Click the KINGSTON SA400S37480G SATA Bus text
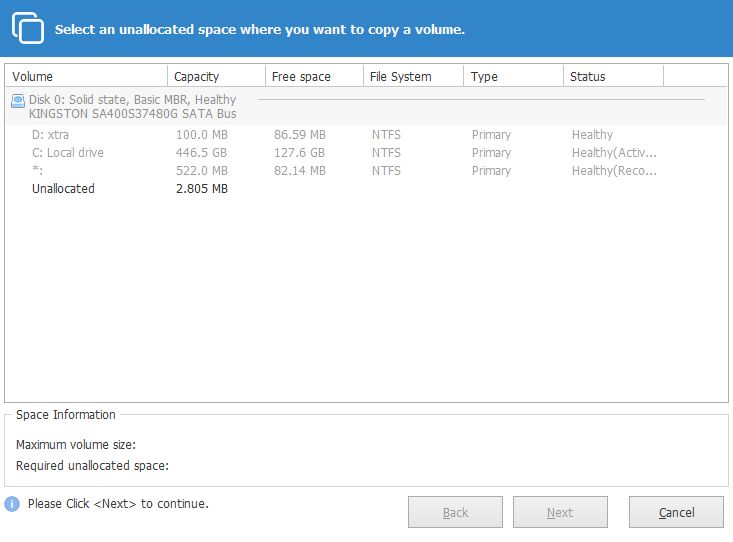The image size is (733, 542). pyautogui.click(x=133, y=114)
